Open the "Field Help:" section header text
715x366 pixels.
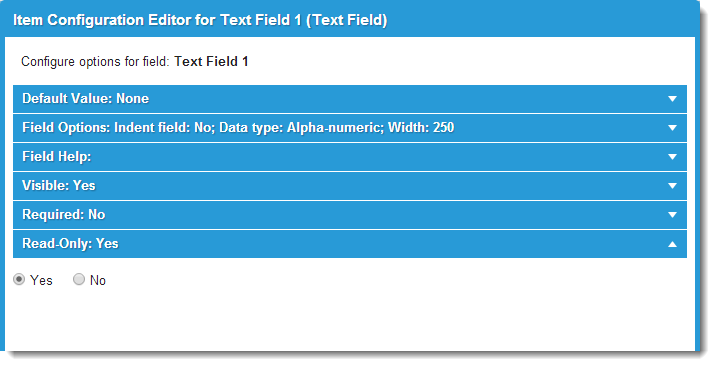(x=57, y=156)
